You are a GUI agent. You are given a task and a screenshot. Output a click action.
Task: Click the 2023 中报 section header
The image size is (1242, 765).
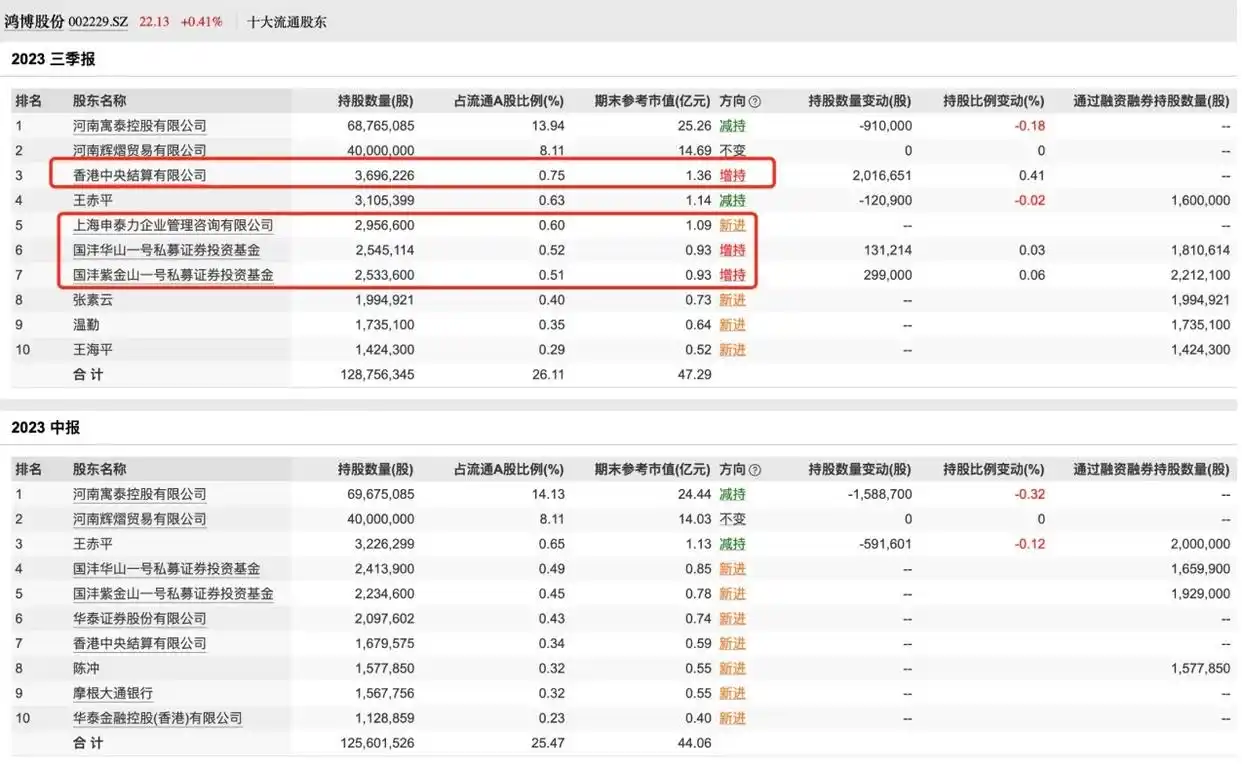tap(44, 427)
